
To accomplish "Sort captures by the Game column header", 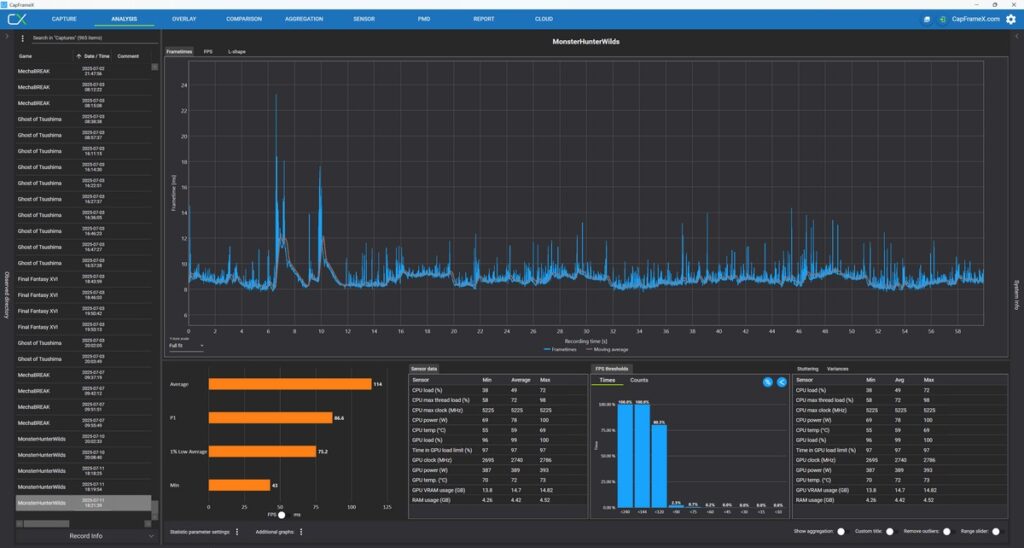I will (25, 56).
